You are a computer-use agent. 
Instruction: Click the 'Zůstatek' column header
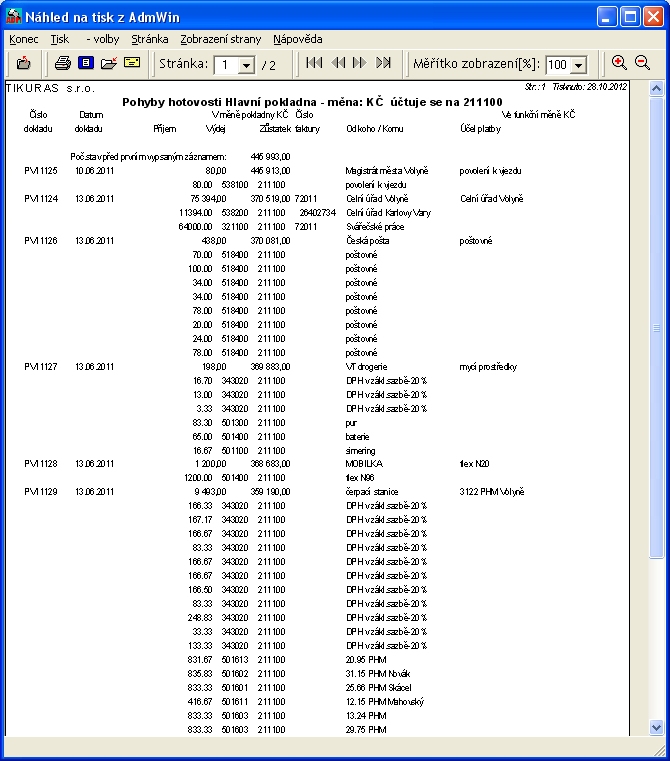click(x=275, y=129)
